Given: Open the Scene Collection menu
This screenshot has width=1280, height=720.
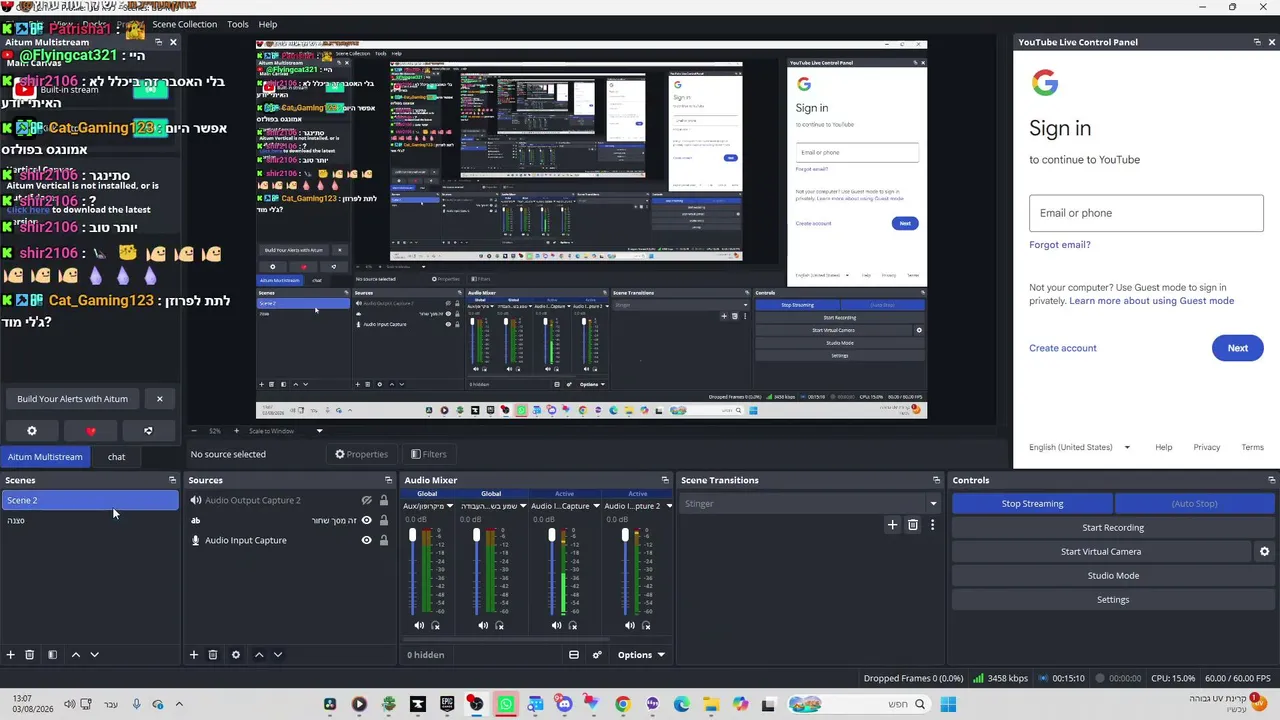Looking at the screenshot, I should tap(184, 24).
